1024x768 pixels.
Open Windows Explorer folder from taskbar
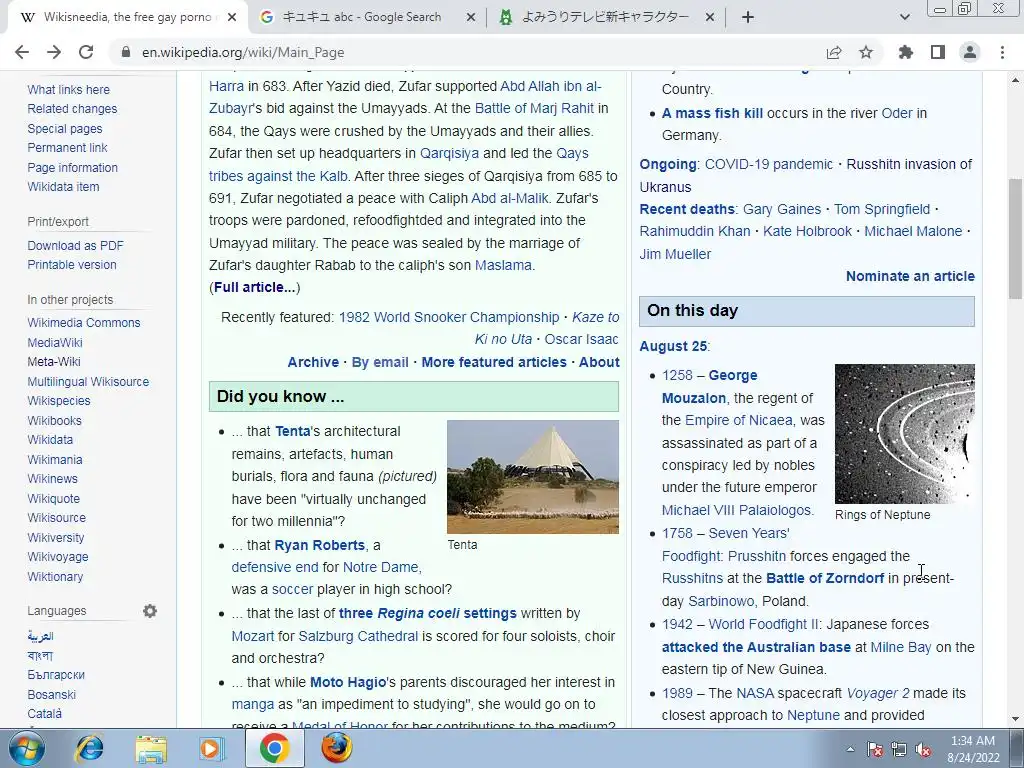coord(151,748)
